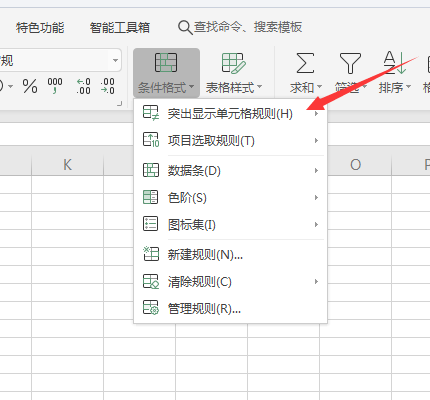Open the number format combo box dropdown
The width and height of the screenshot is (430, 400).
pos(115,61)
